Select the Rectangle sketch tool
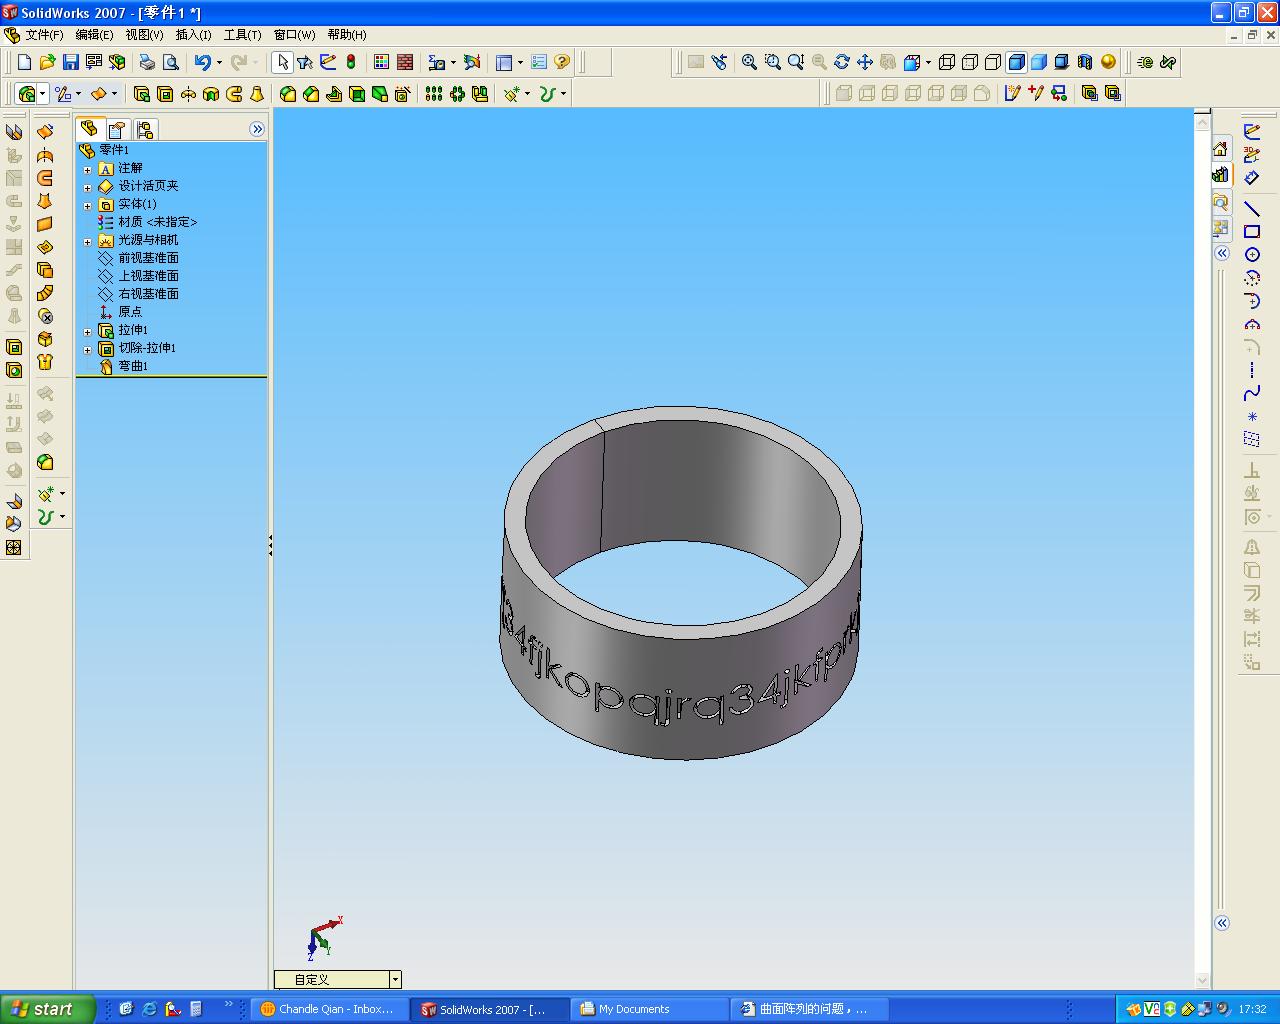The height and width of the screenshot is (1024, 1280). pos(1252,231)
